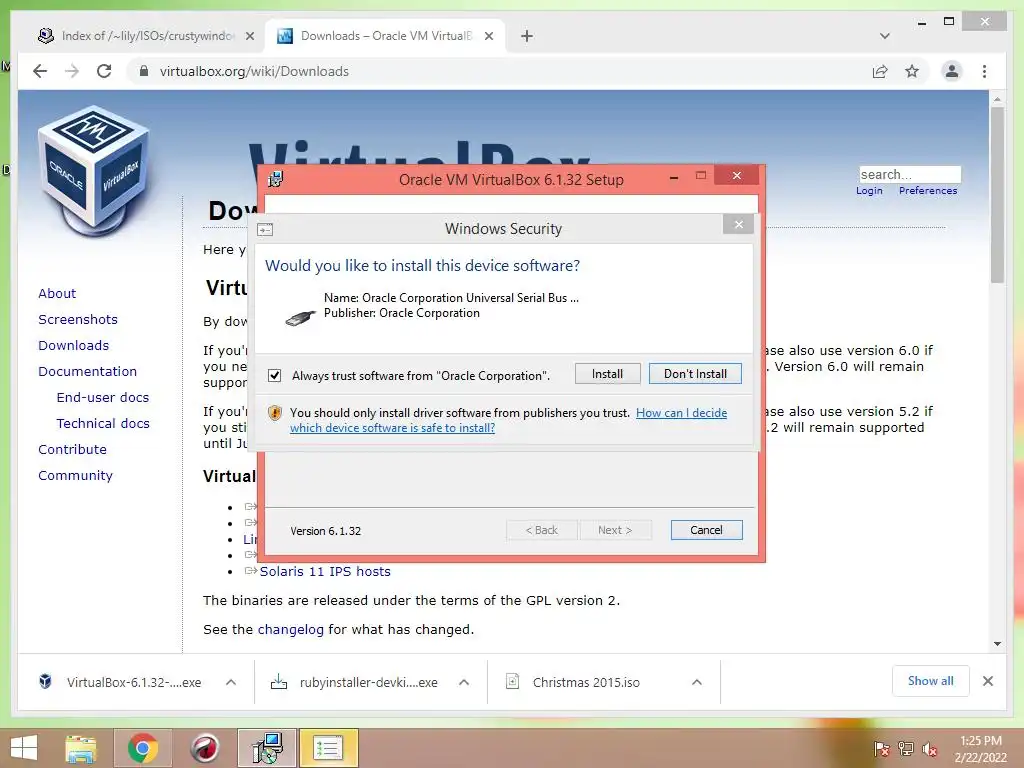This screenshot has height=768, width=1024.
Task: Open the Solaris 11 IPS hosts link
Action: [325, 571]
